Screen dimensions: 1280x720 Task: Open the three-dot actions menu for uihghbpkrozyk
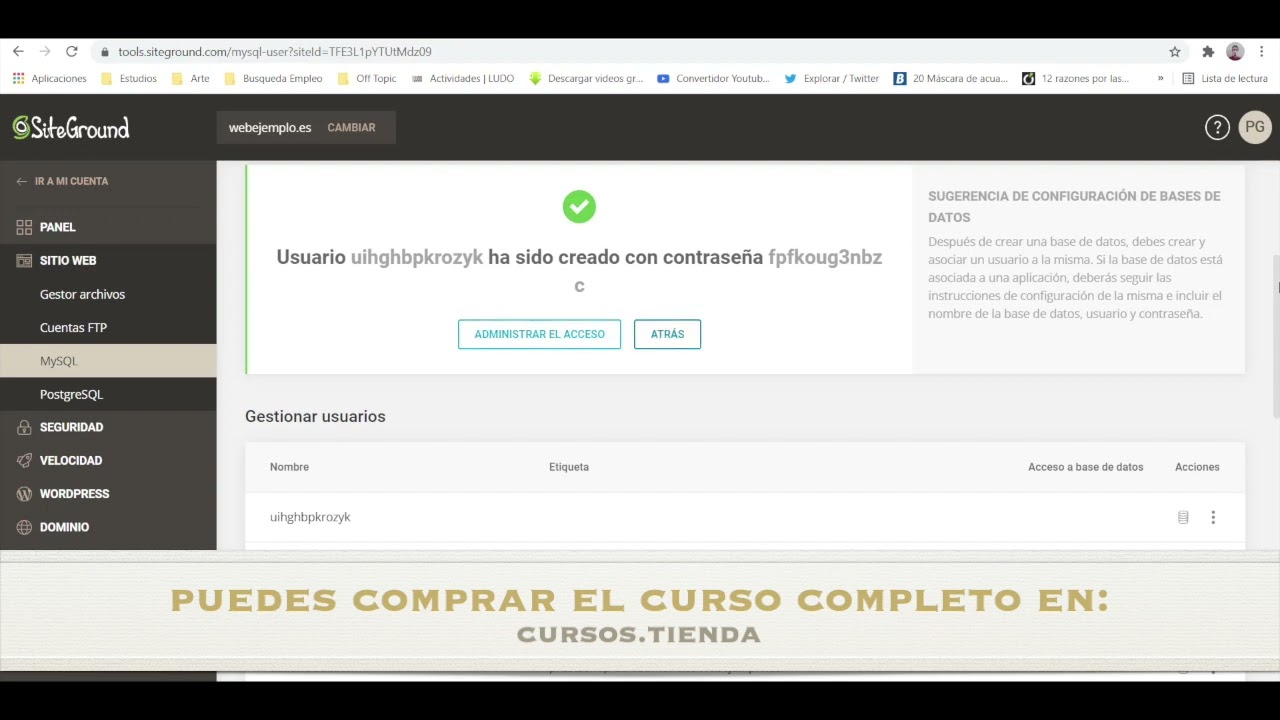coord(1213,517)
